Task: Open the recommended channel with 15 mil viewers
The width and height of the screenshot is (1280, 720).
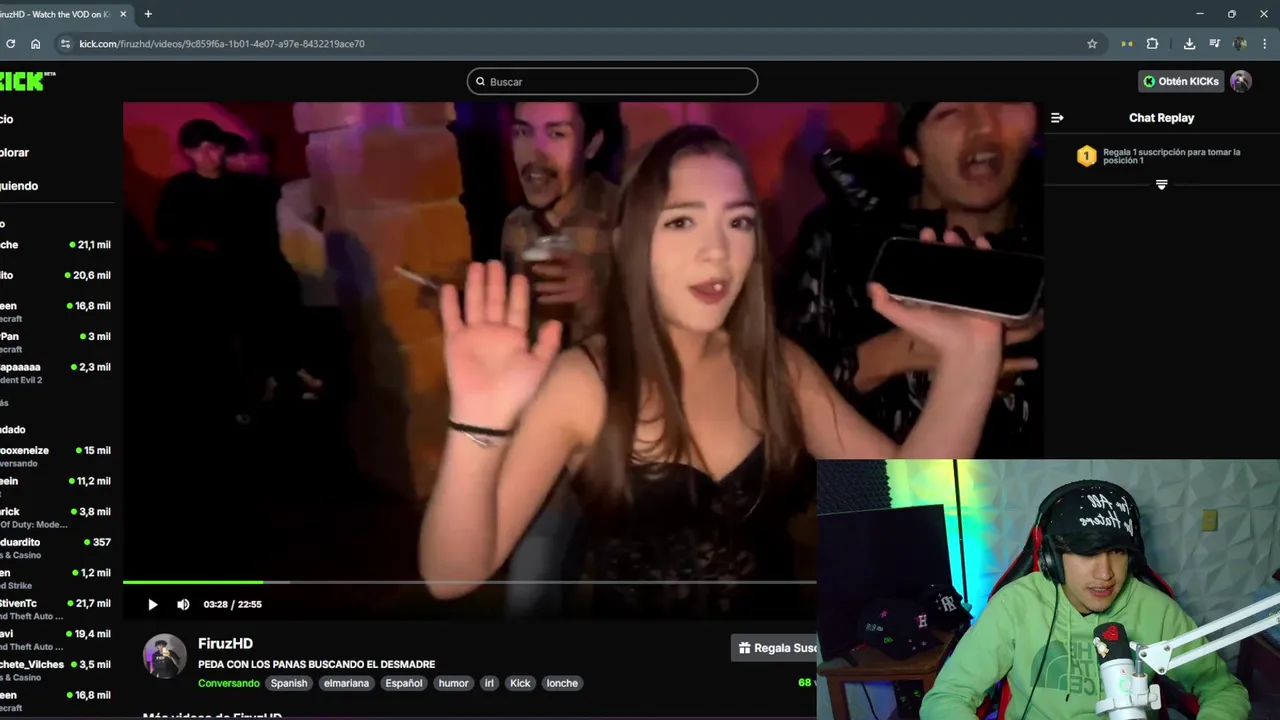Action: click(x=56, y=456)
